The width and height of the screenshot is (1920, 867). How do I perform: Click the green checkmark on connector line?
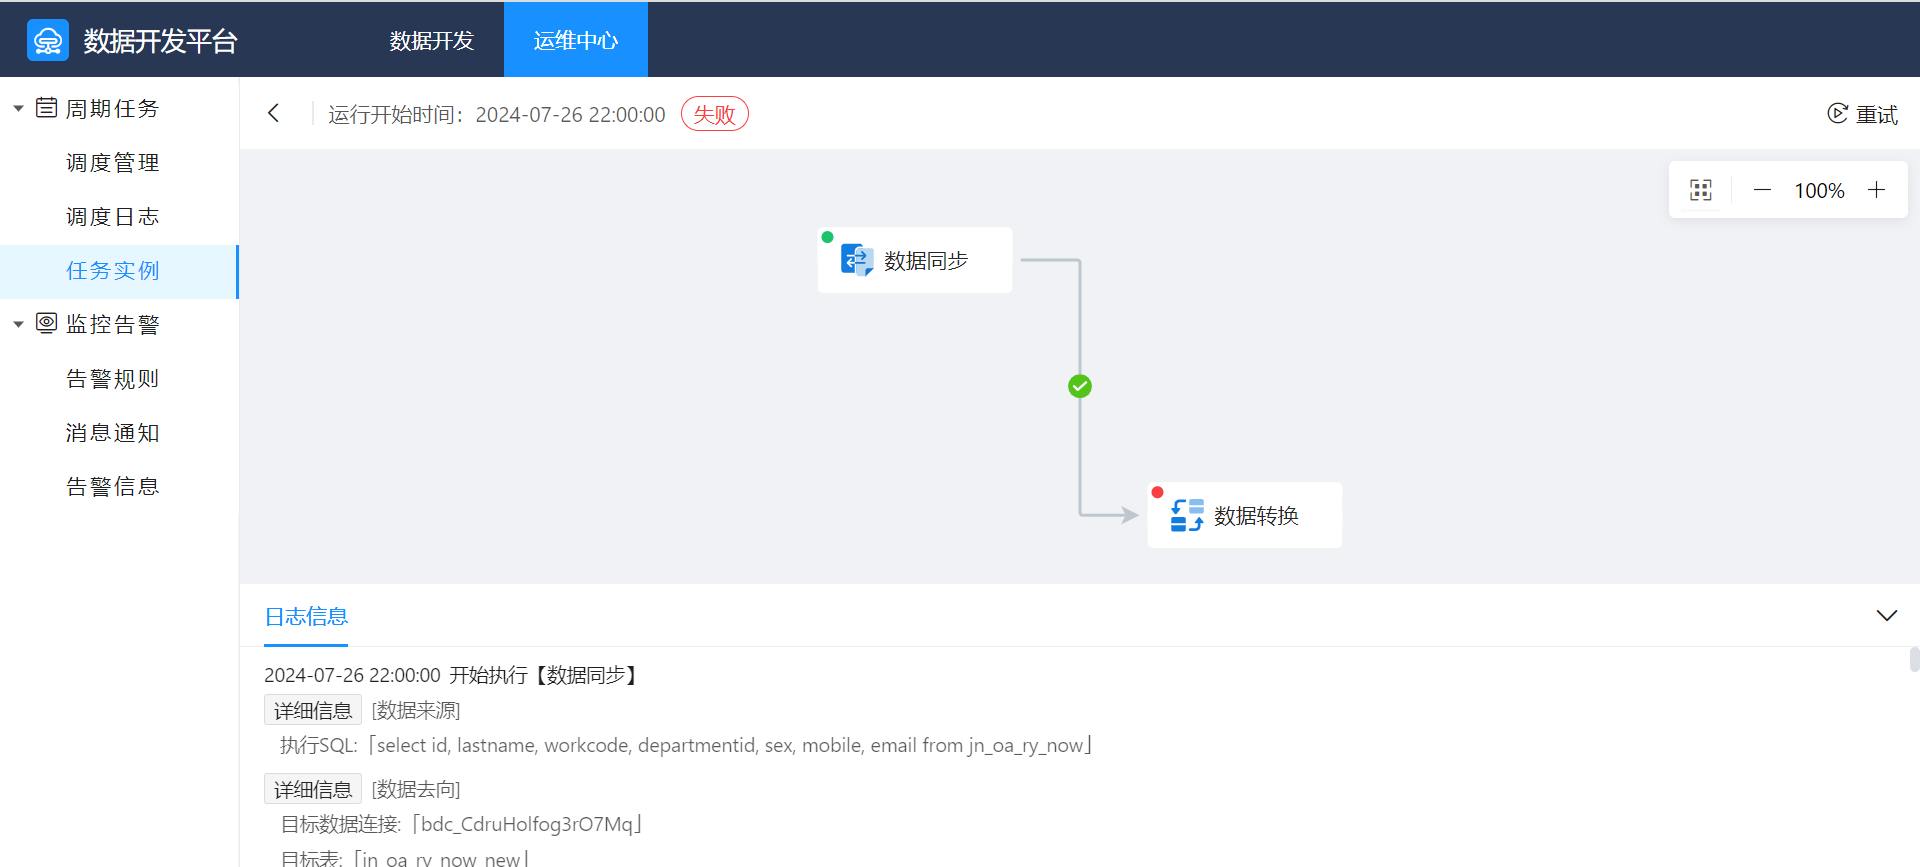pyautogui.click(x=1080, y=386)
